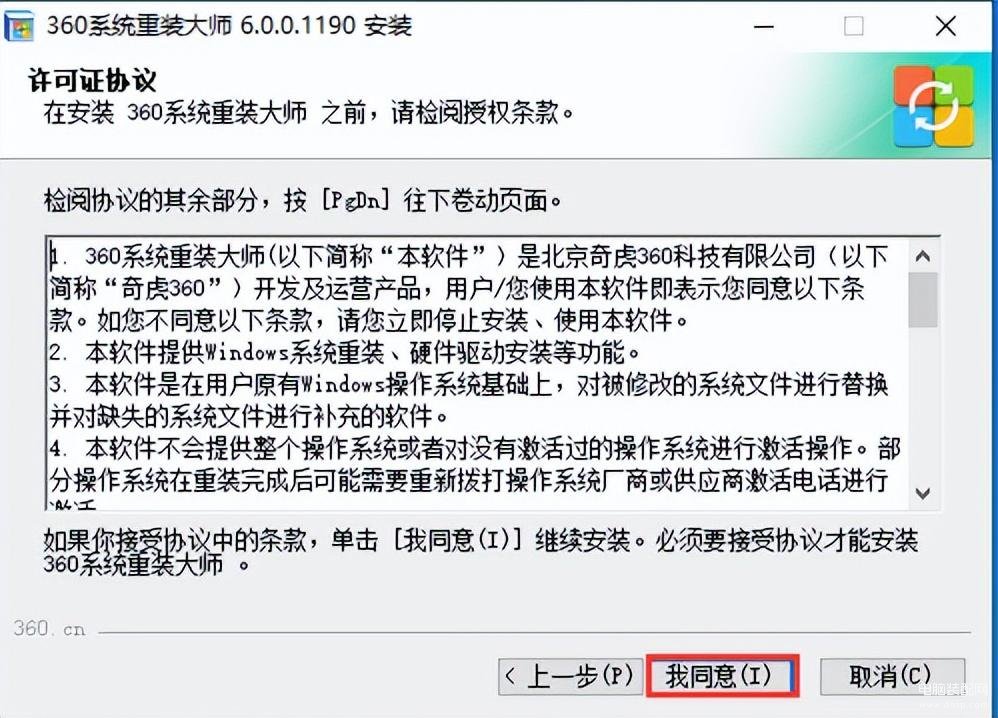This screenshot has width=998, height=718.
Task: Click the colorful 360 reinstall logo in header
Action: (933, 106)
